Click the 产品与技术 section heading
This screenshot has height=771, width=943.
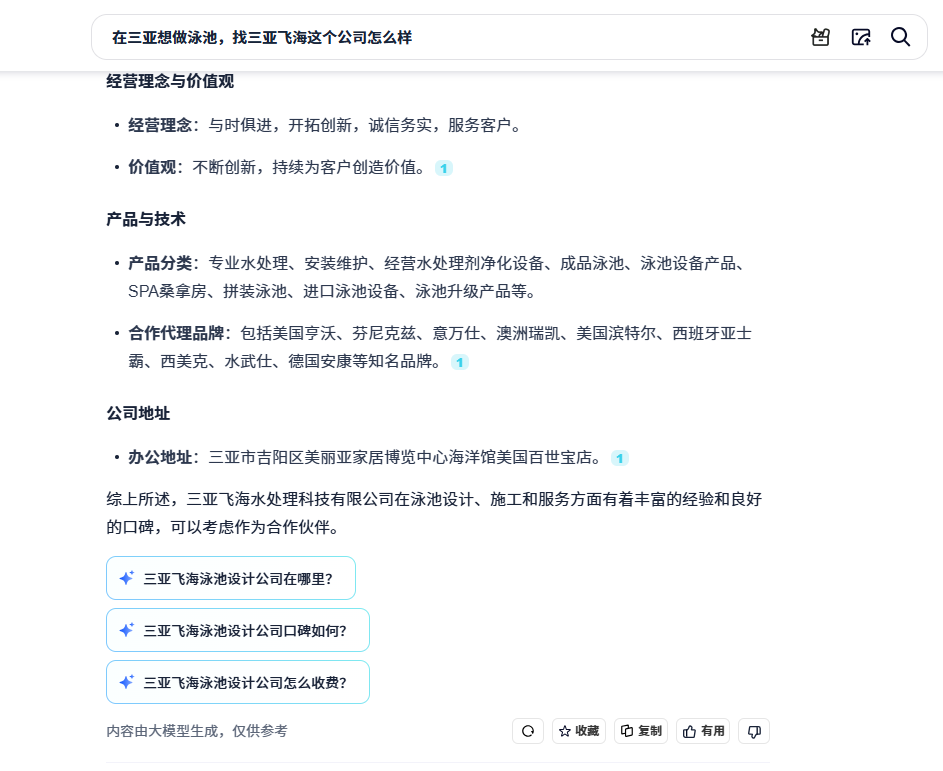[x=146, y=219]
